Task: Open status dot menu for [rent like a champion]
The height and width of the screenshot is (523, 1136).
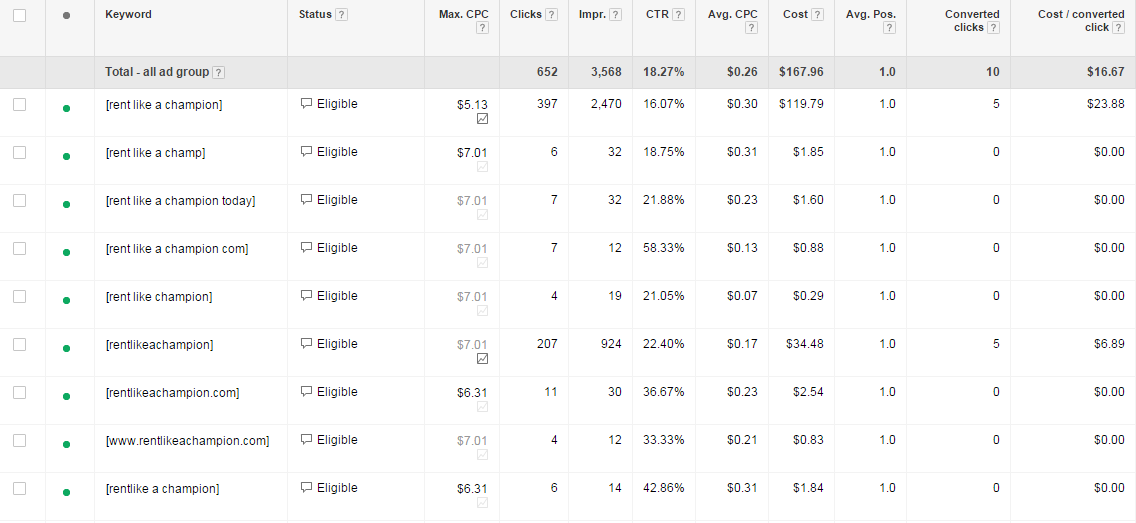Action: (67, 109)
